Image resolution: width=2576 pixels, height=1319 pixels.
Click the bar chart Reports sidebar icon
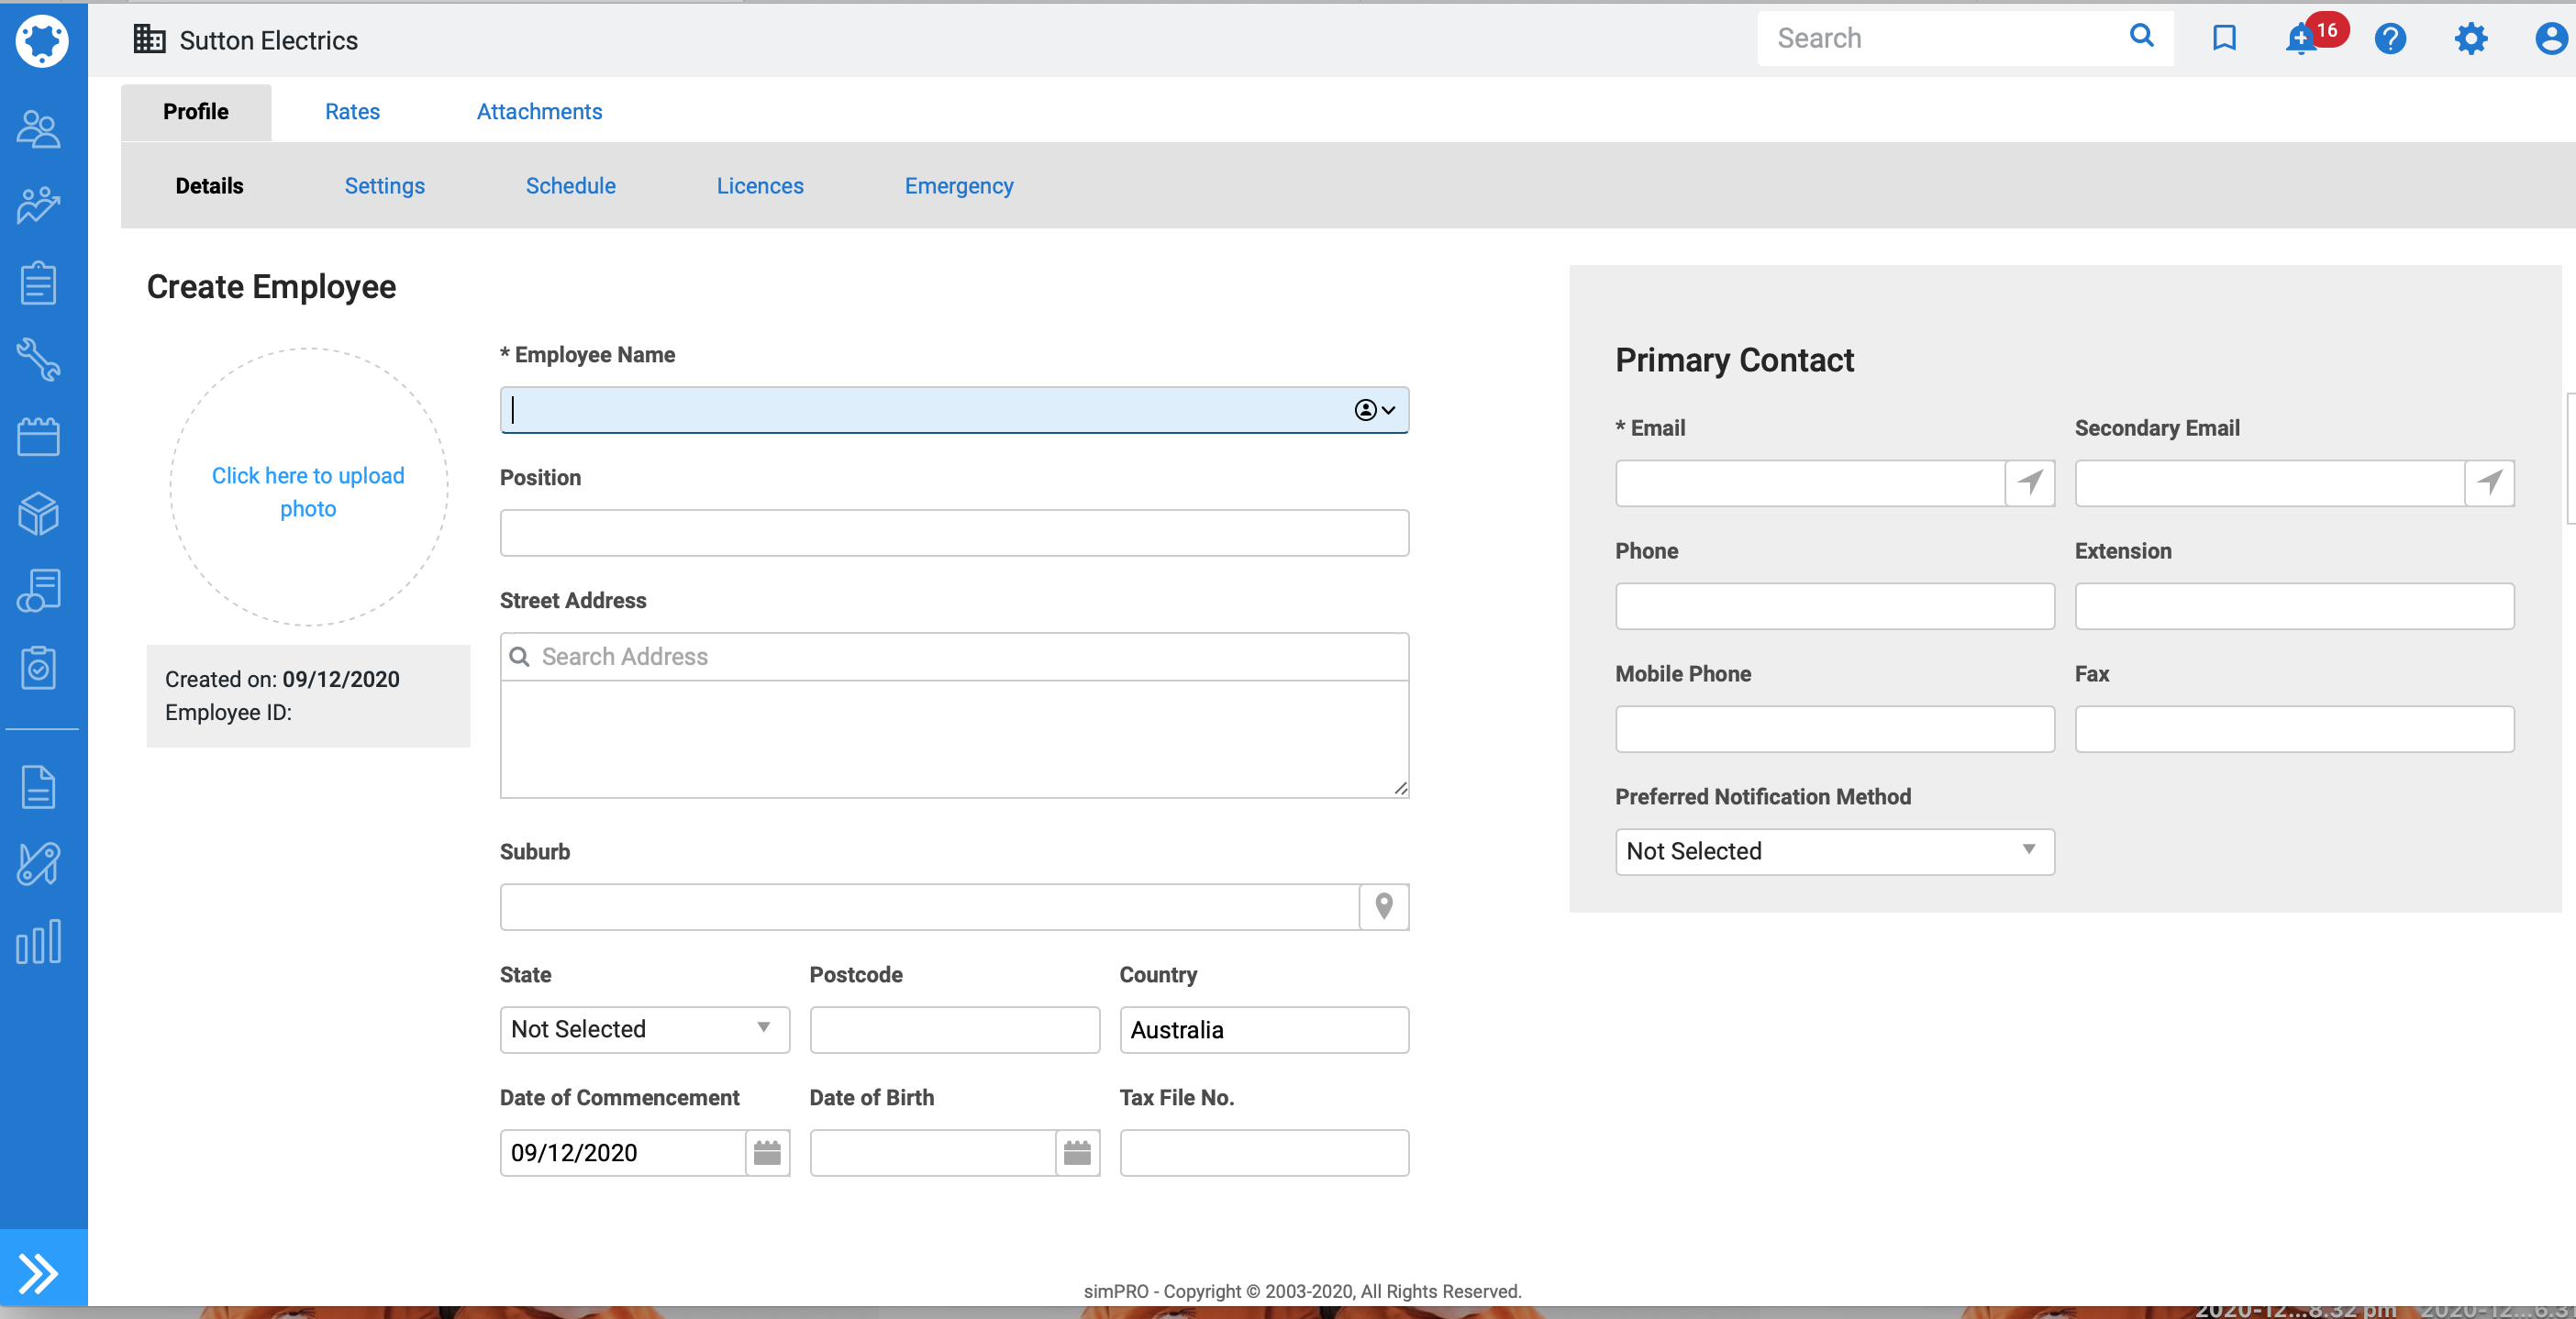click(x=39, y=941)
